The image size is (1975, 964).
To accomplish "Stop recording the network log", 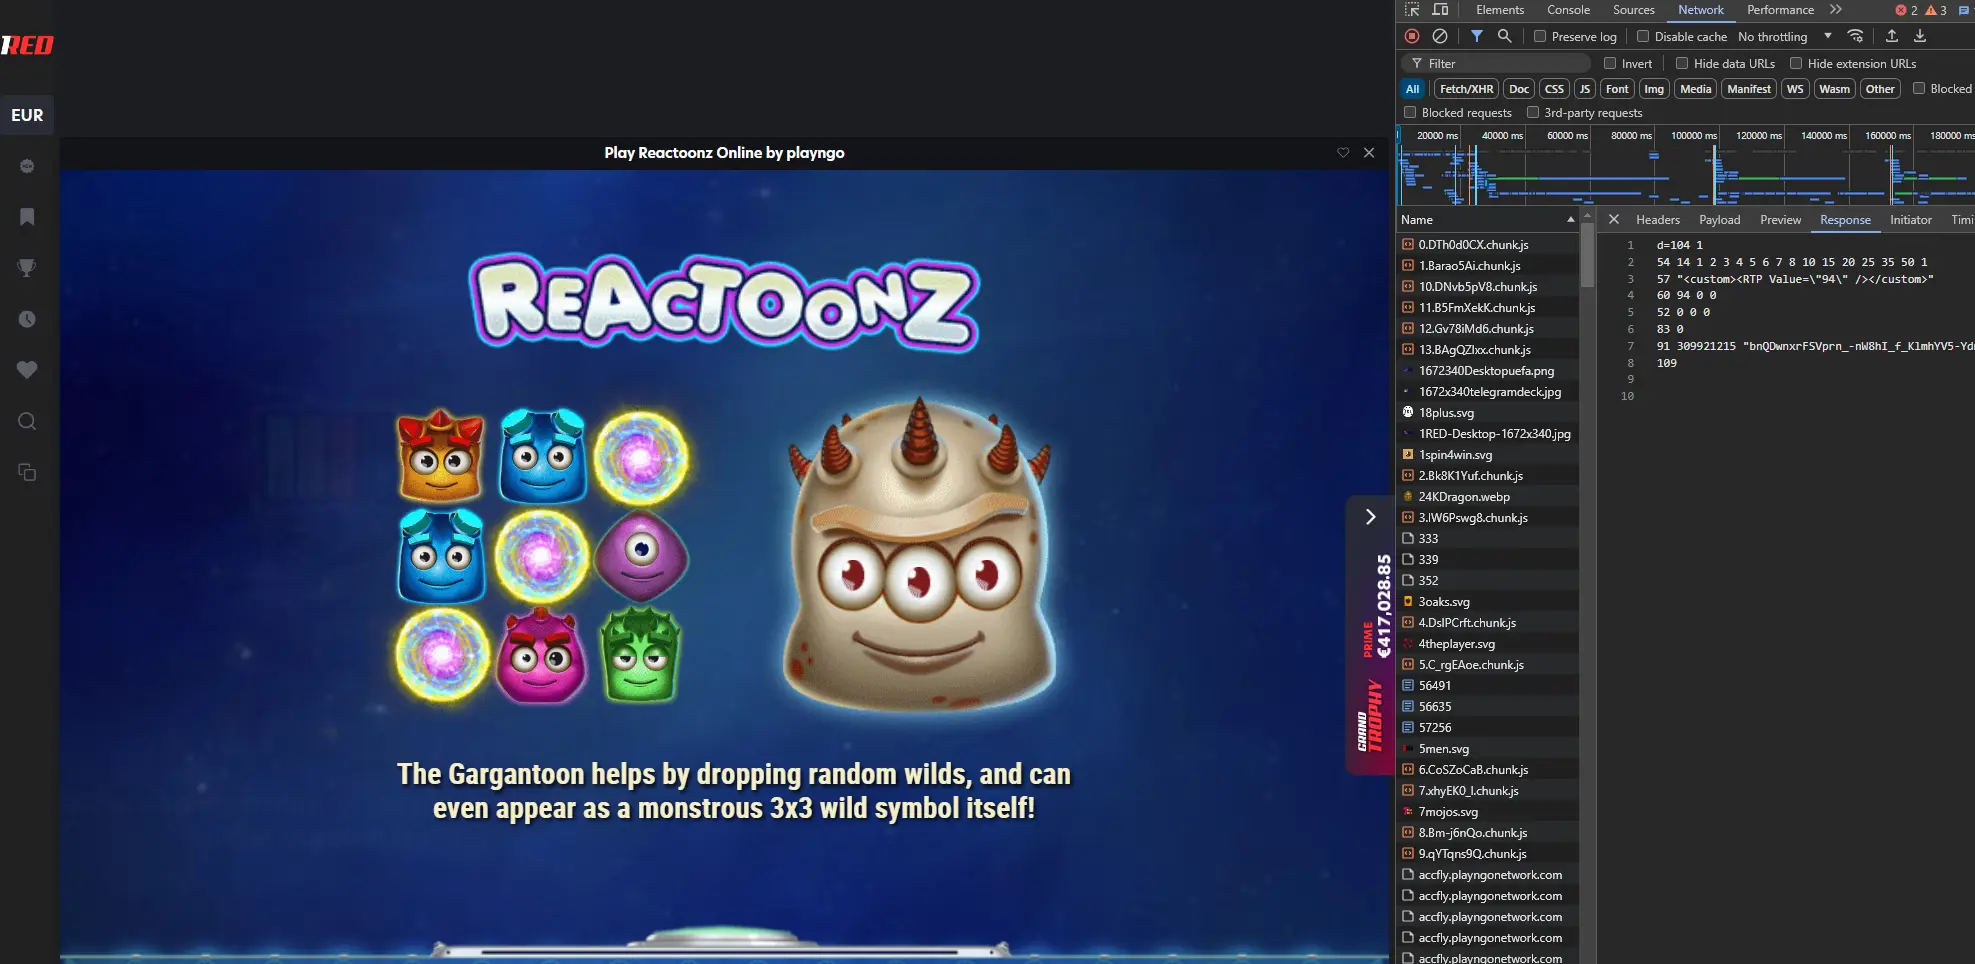I will (x=1412, y=36).
